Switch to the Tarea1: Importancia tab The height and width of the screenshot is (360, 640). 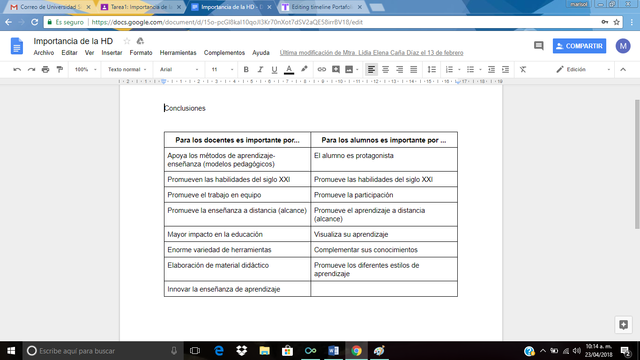pos(141,7)
